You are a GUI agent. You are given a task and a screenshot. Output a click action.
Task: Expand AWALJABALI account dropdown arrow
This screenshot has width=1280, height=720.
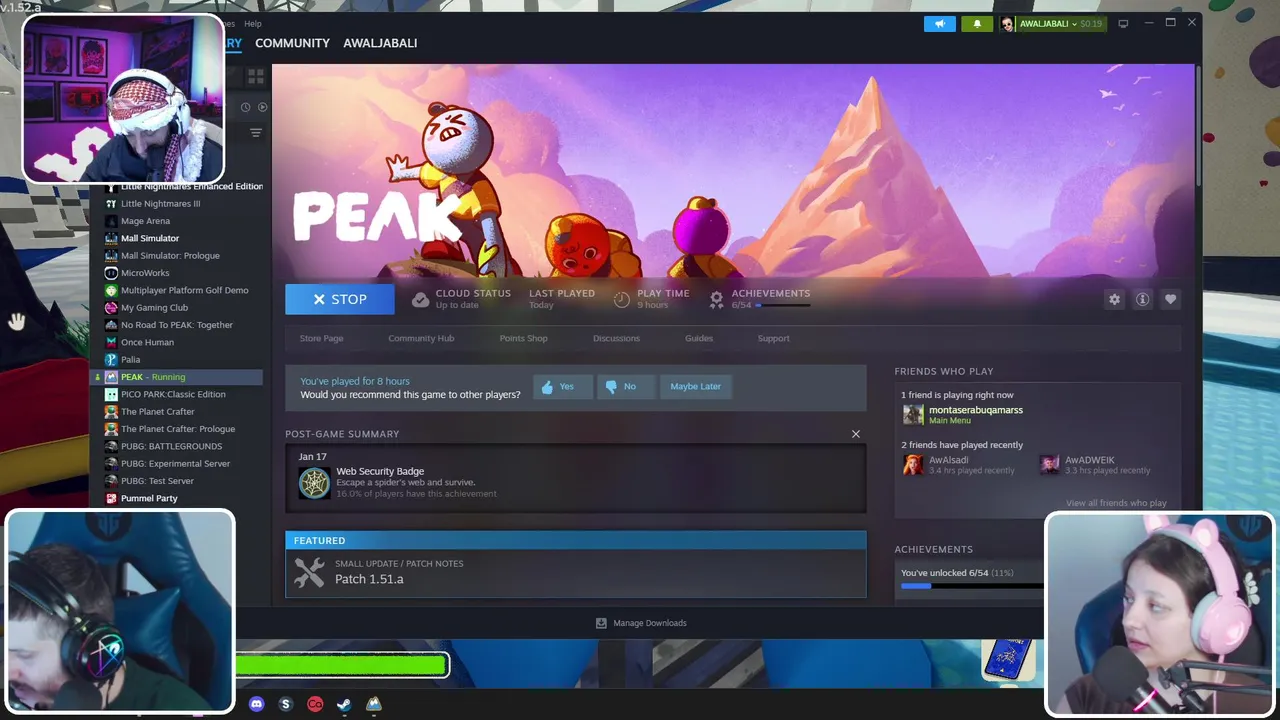click(1074, 24)
